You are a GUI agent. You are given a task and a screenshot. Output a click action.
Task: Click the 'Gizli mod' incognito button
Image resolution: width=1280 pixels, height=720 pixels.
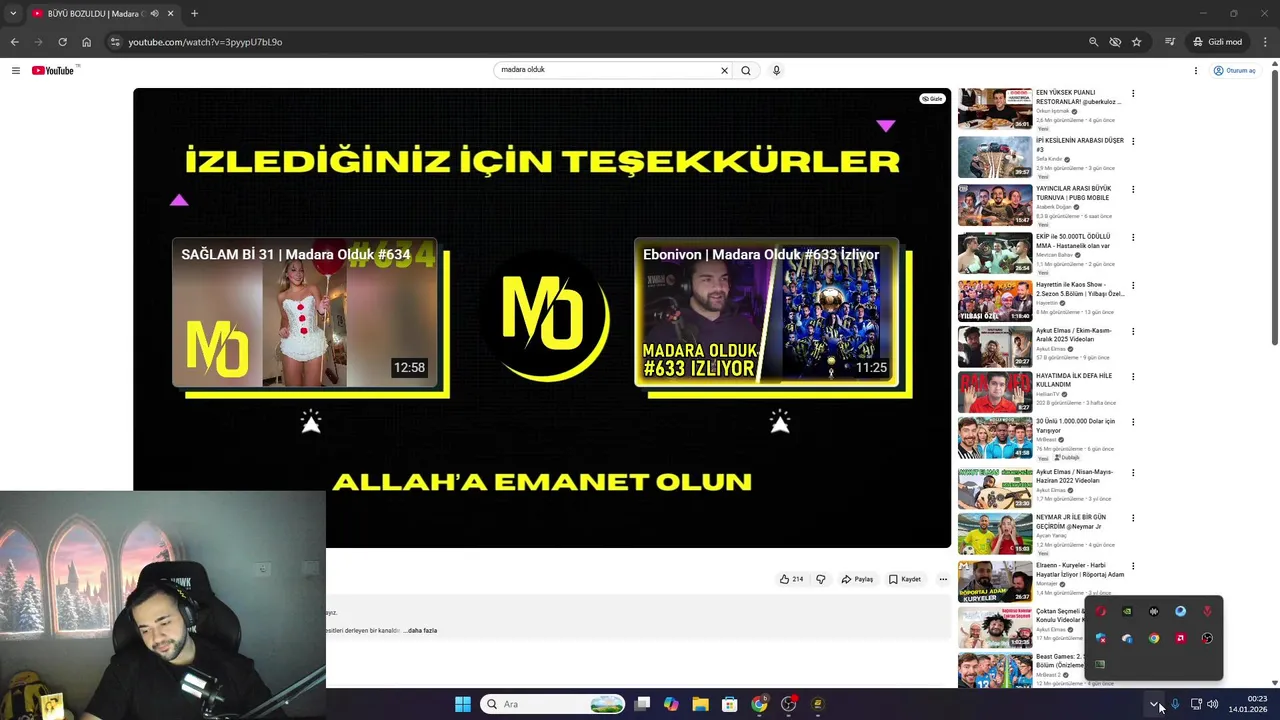pyautogui.click(x=1217, y=42)
